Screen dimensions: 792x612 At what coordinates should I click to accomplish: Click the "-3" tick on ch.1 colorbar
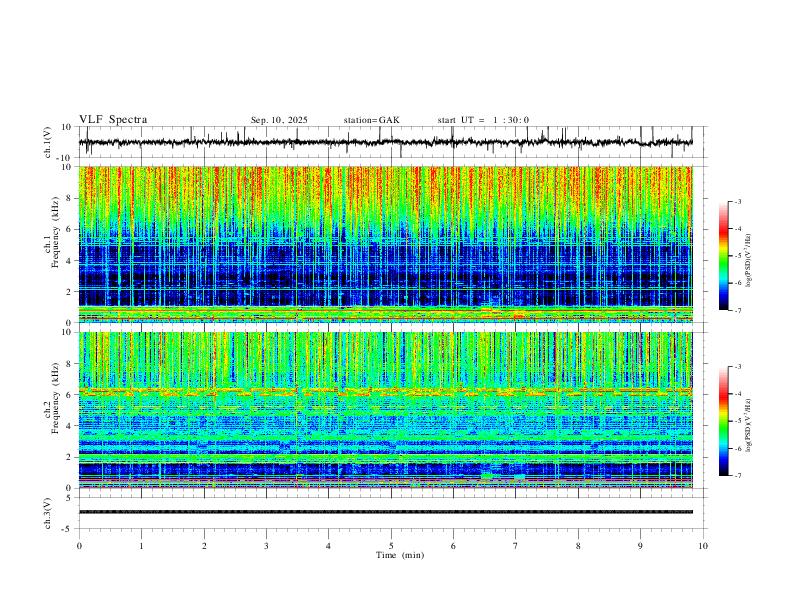point(738,201)
